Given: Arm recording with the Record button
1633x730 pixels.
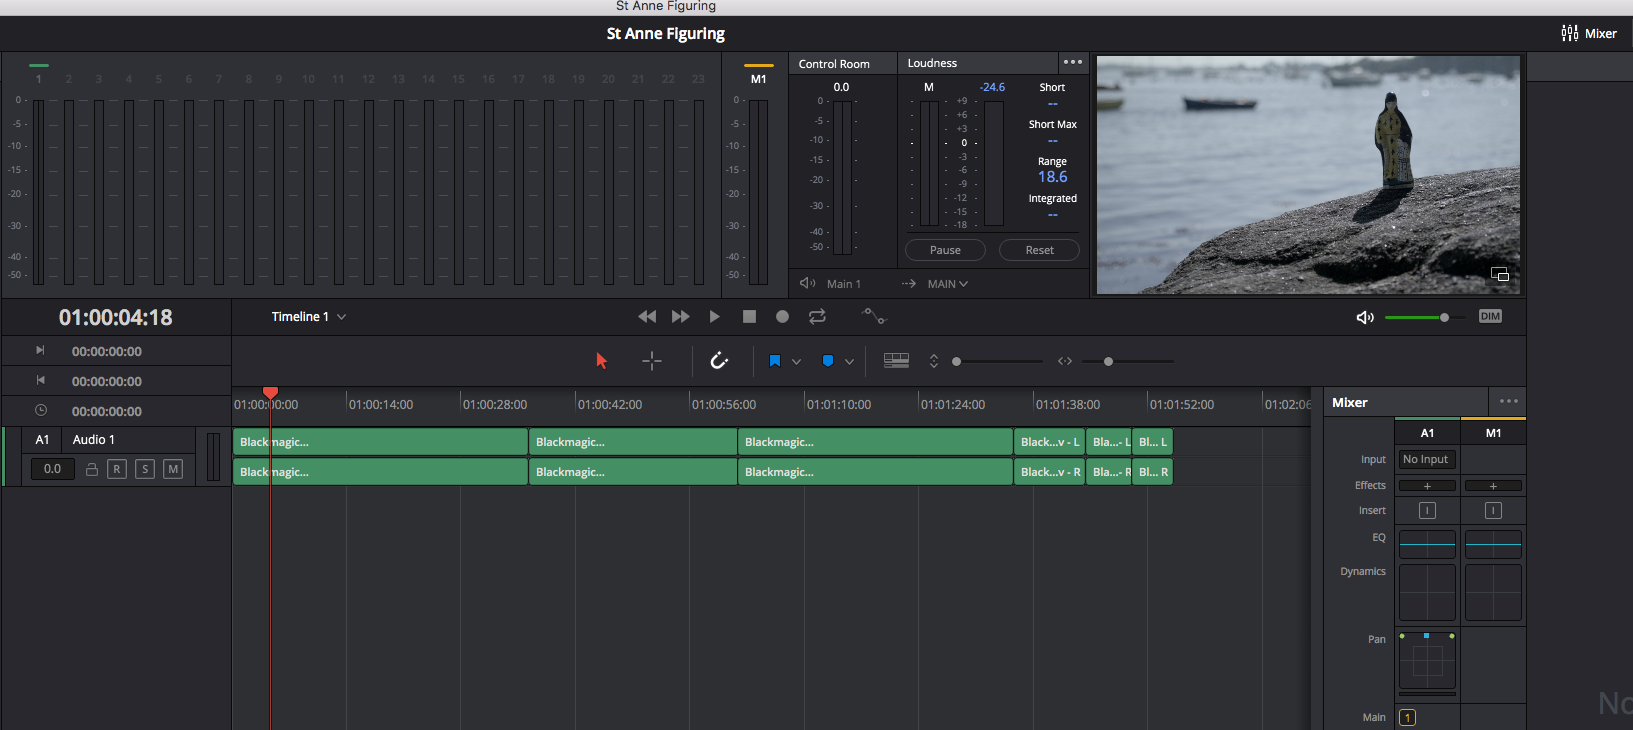Looking at the screenshot, I should click(x=783, y=317).
